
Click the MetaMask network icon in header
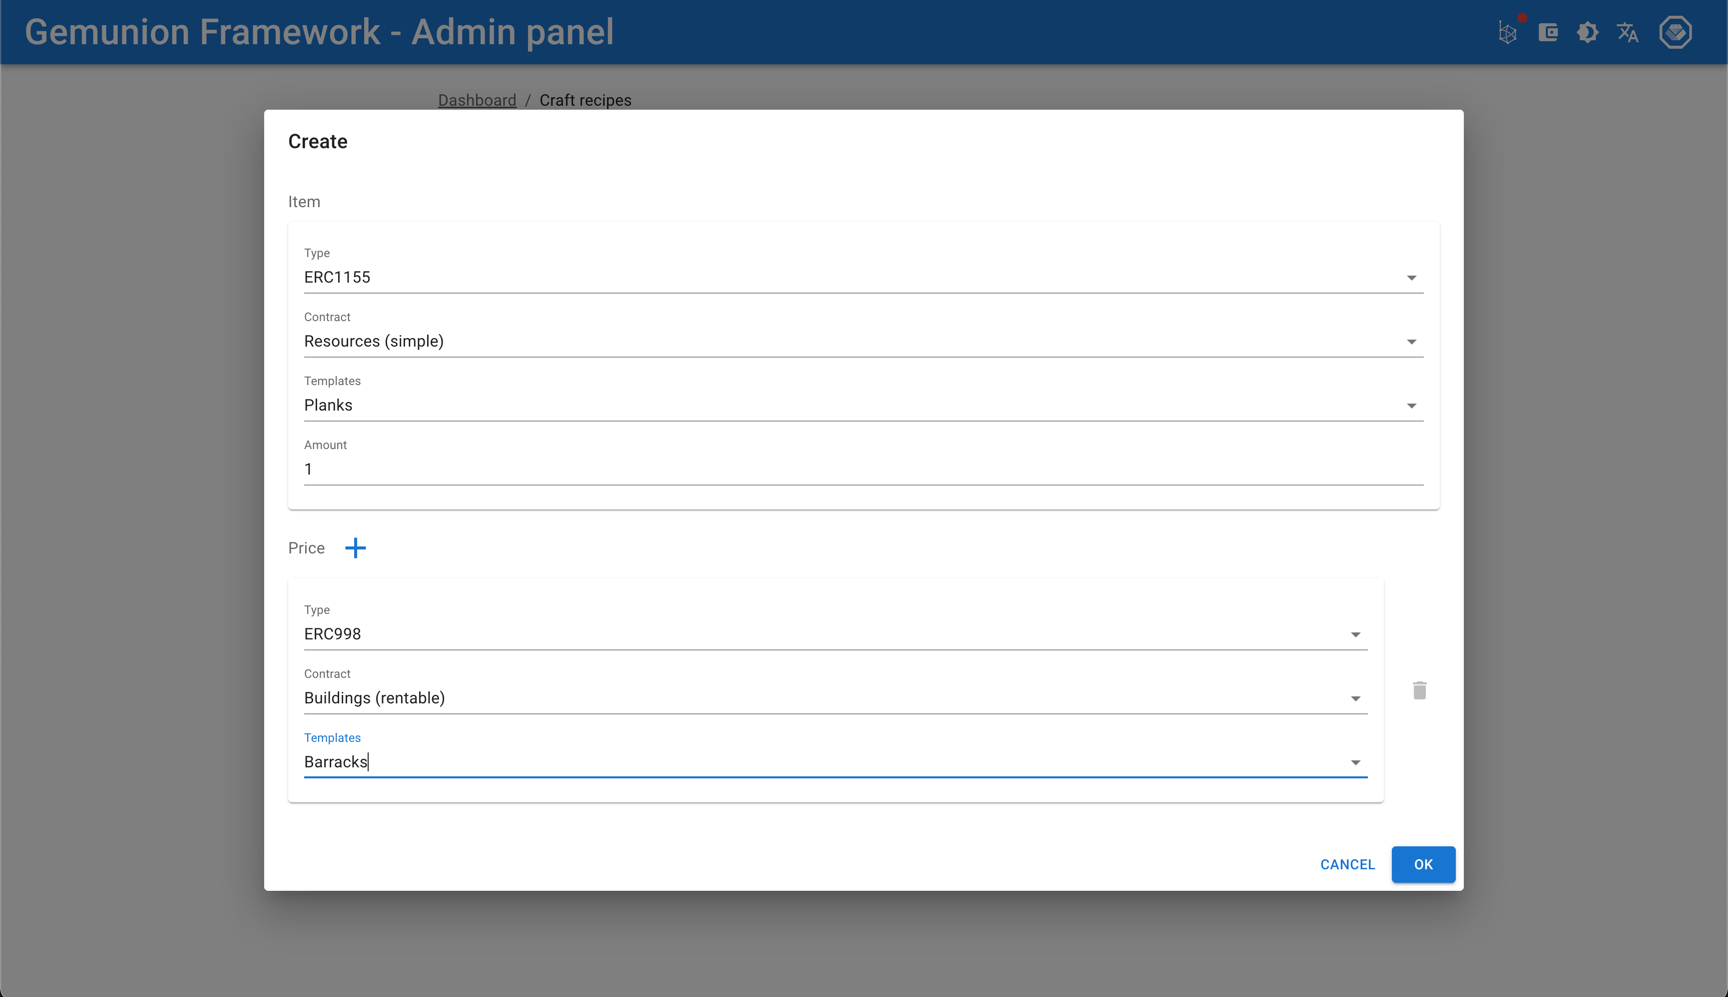coord(1508,33)
